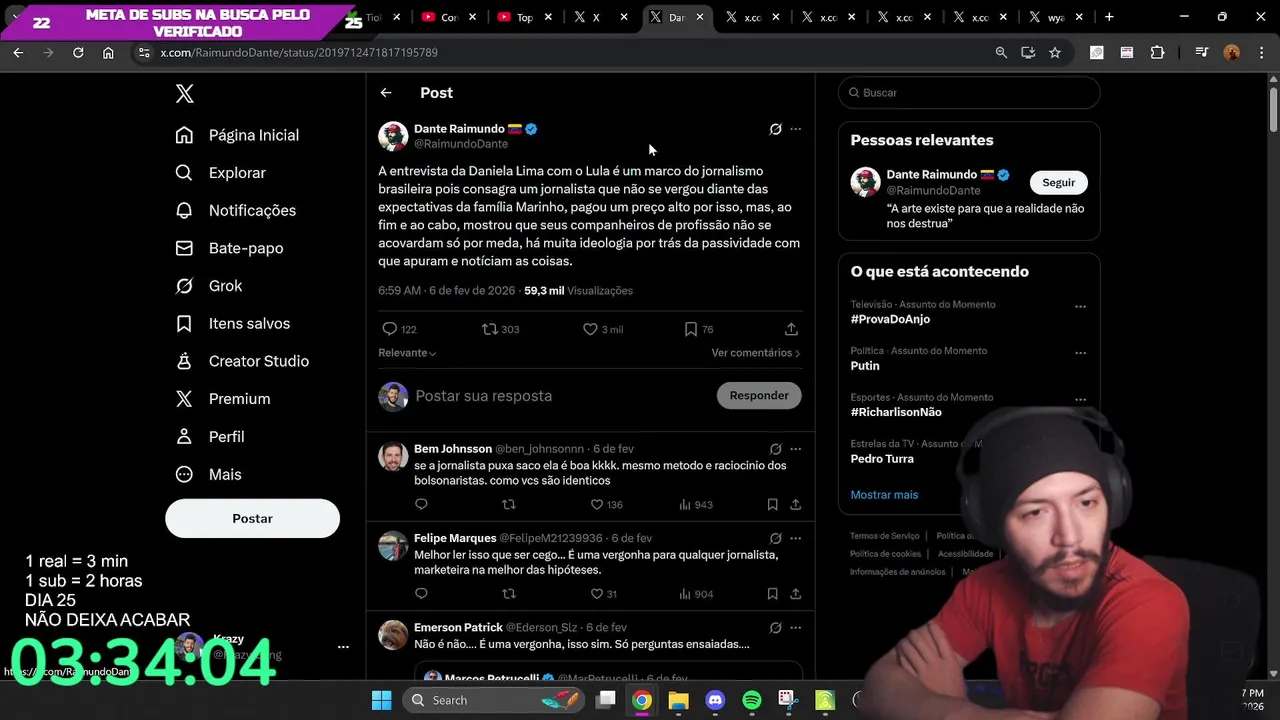Open more options on Bem Johnsson's reply
The height and width of the screenshot is (720, 1280).
click(x=796, y=449)
